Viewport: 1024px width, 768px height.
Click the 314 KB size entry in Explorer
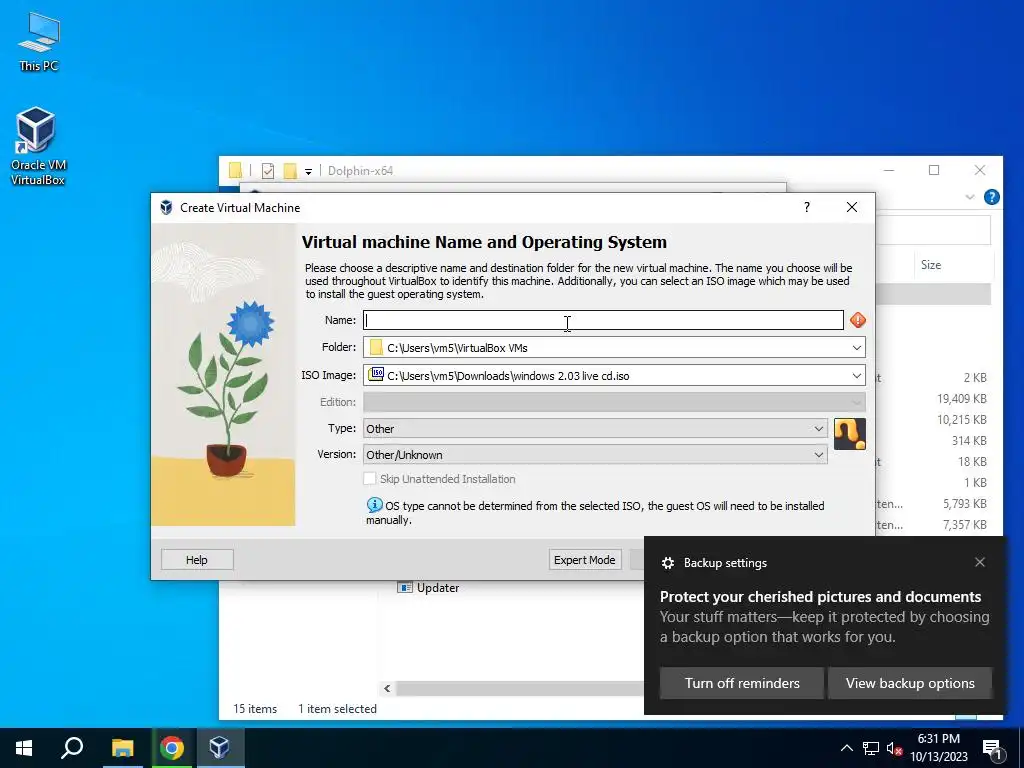tap(968, 440)
